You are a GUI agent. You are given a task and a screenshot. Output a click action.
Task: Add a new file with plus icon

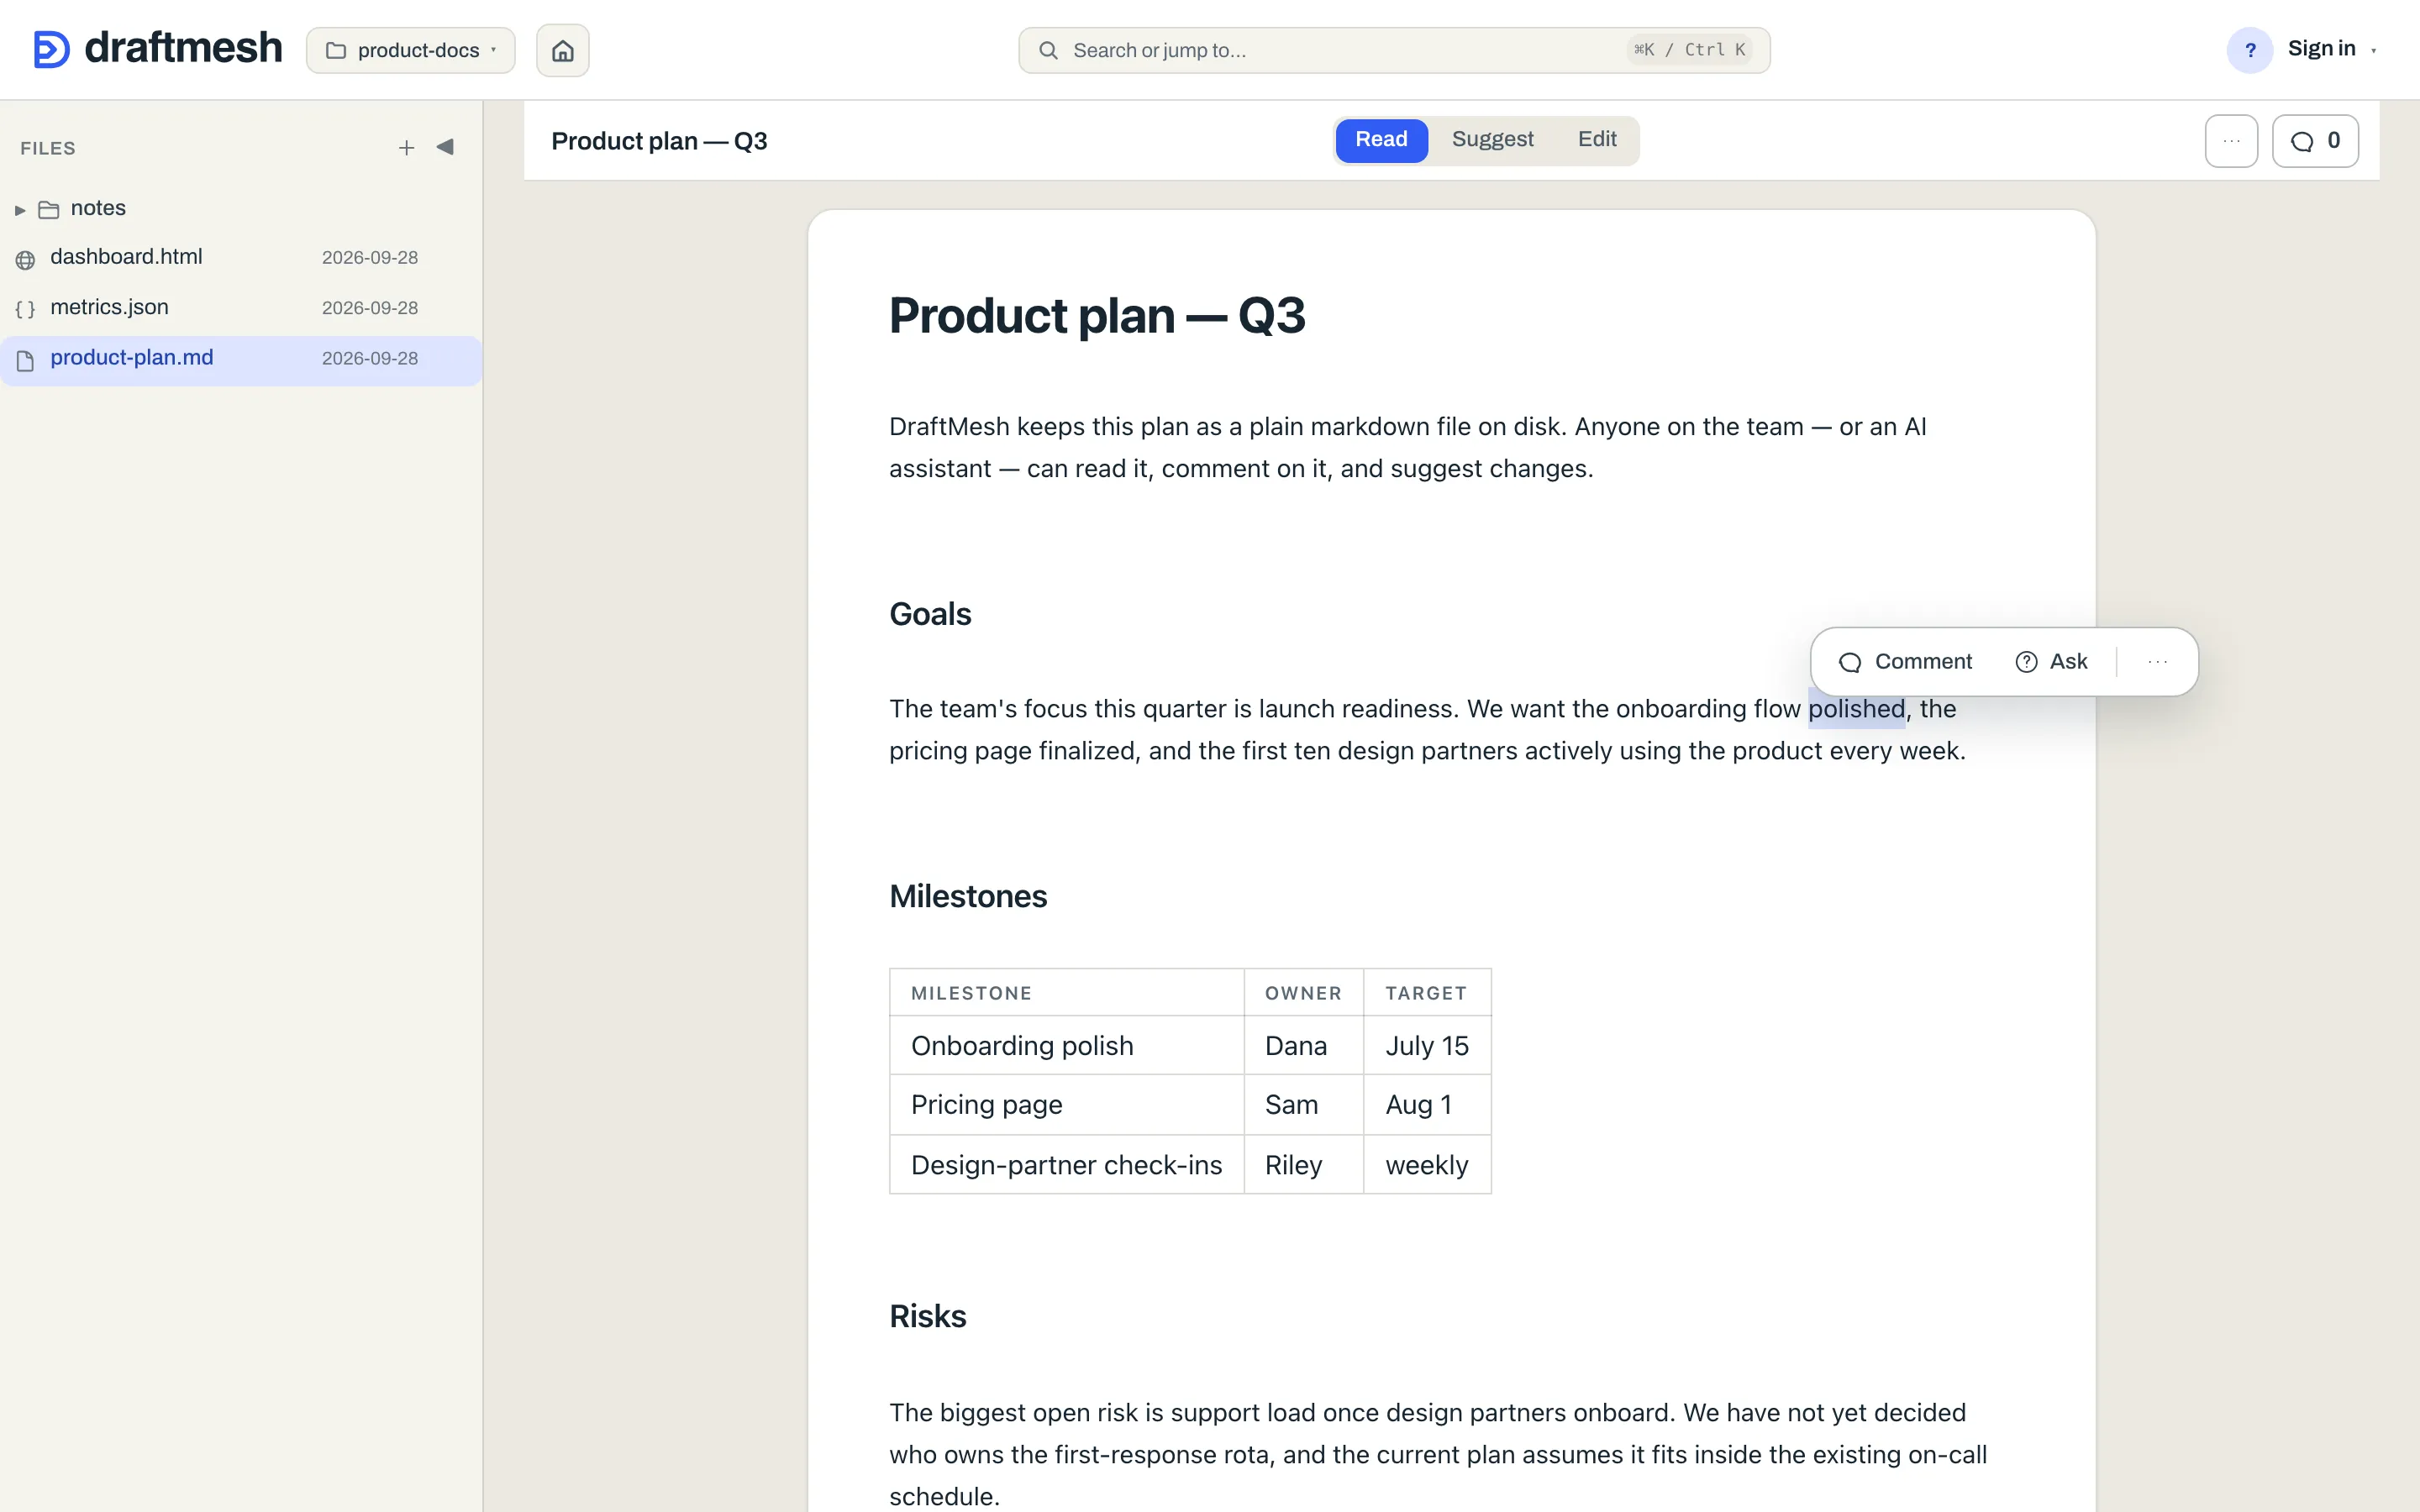[406, 148]
